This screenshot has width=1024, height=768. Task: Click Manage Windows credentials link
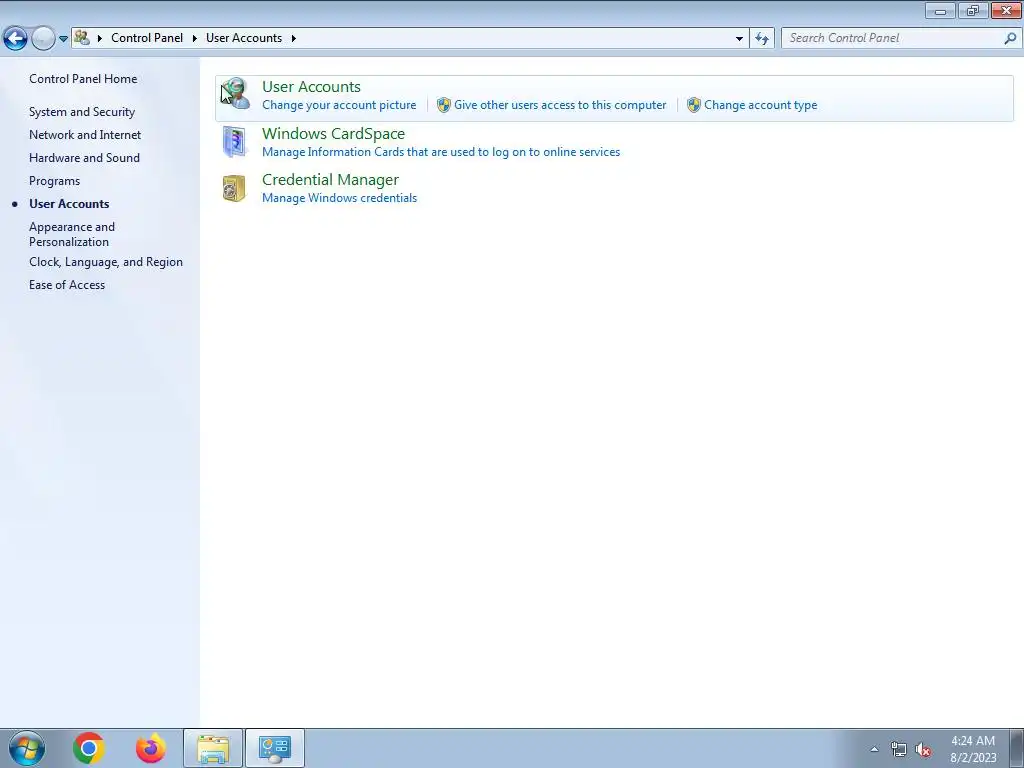pyautogui.click(x=339, y=198)
